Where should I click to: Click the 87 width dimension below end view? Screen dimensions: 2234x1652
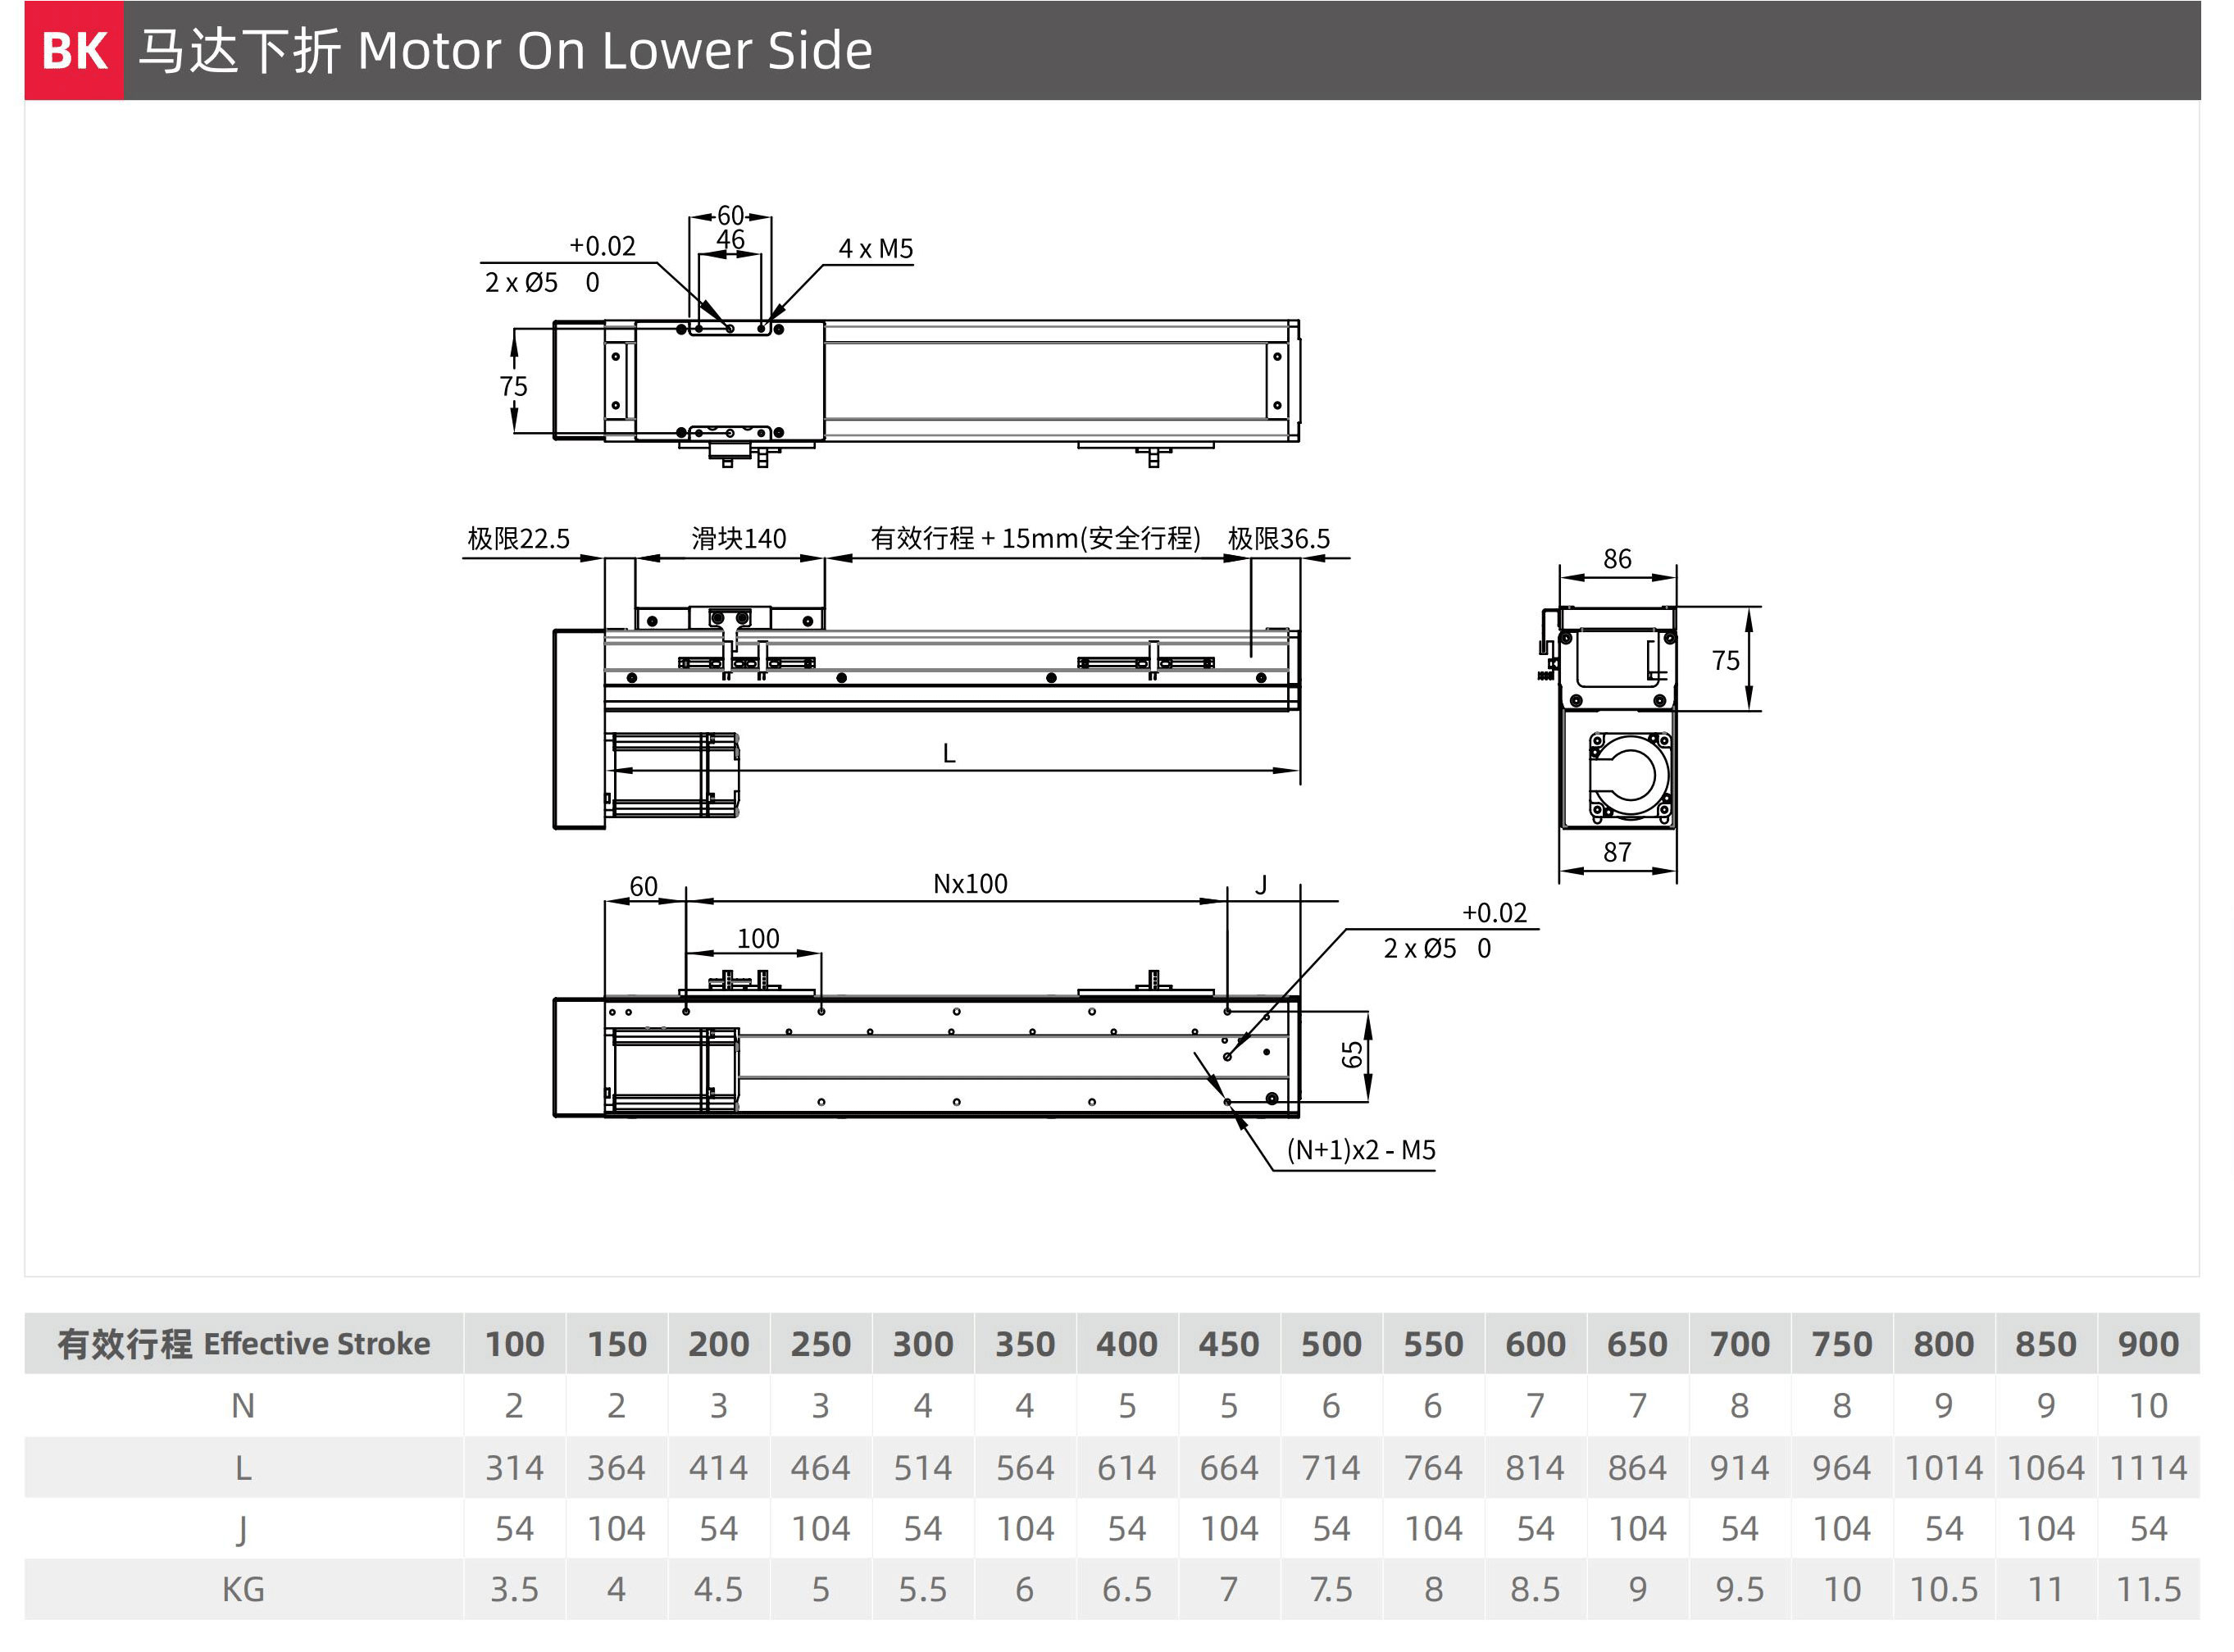[1616, 852]
